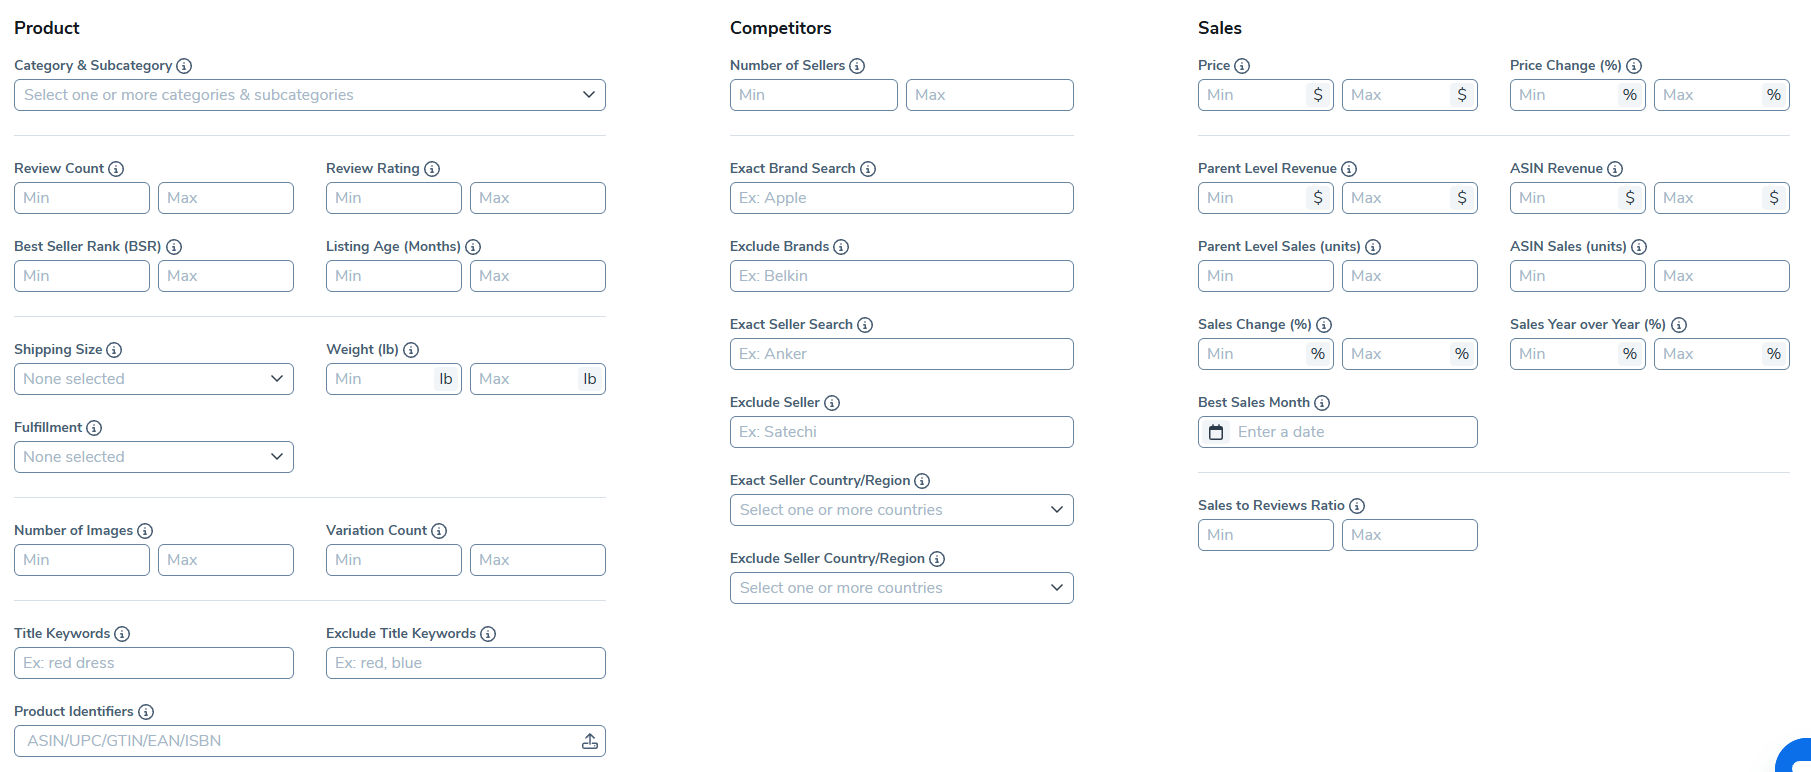Open the Fulfillment dropdown
This screenshot has height=772, width=1811.
coord(153,457)
